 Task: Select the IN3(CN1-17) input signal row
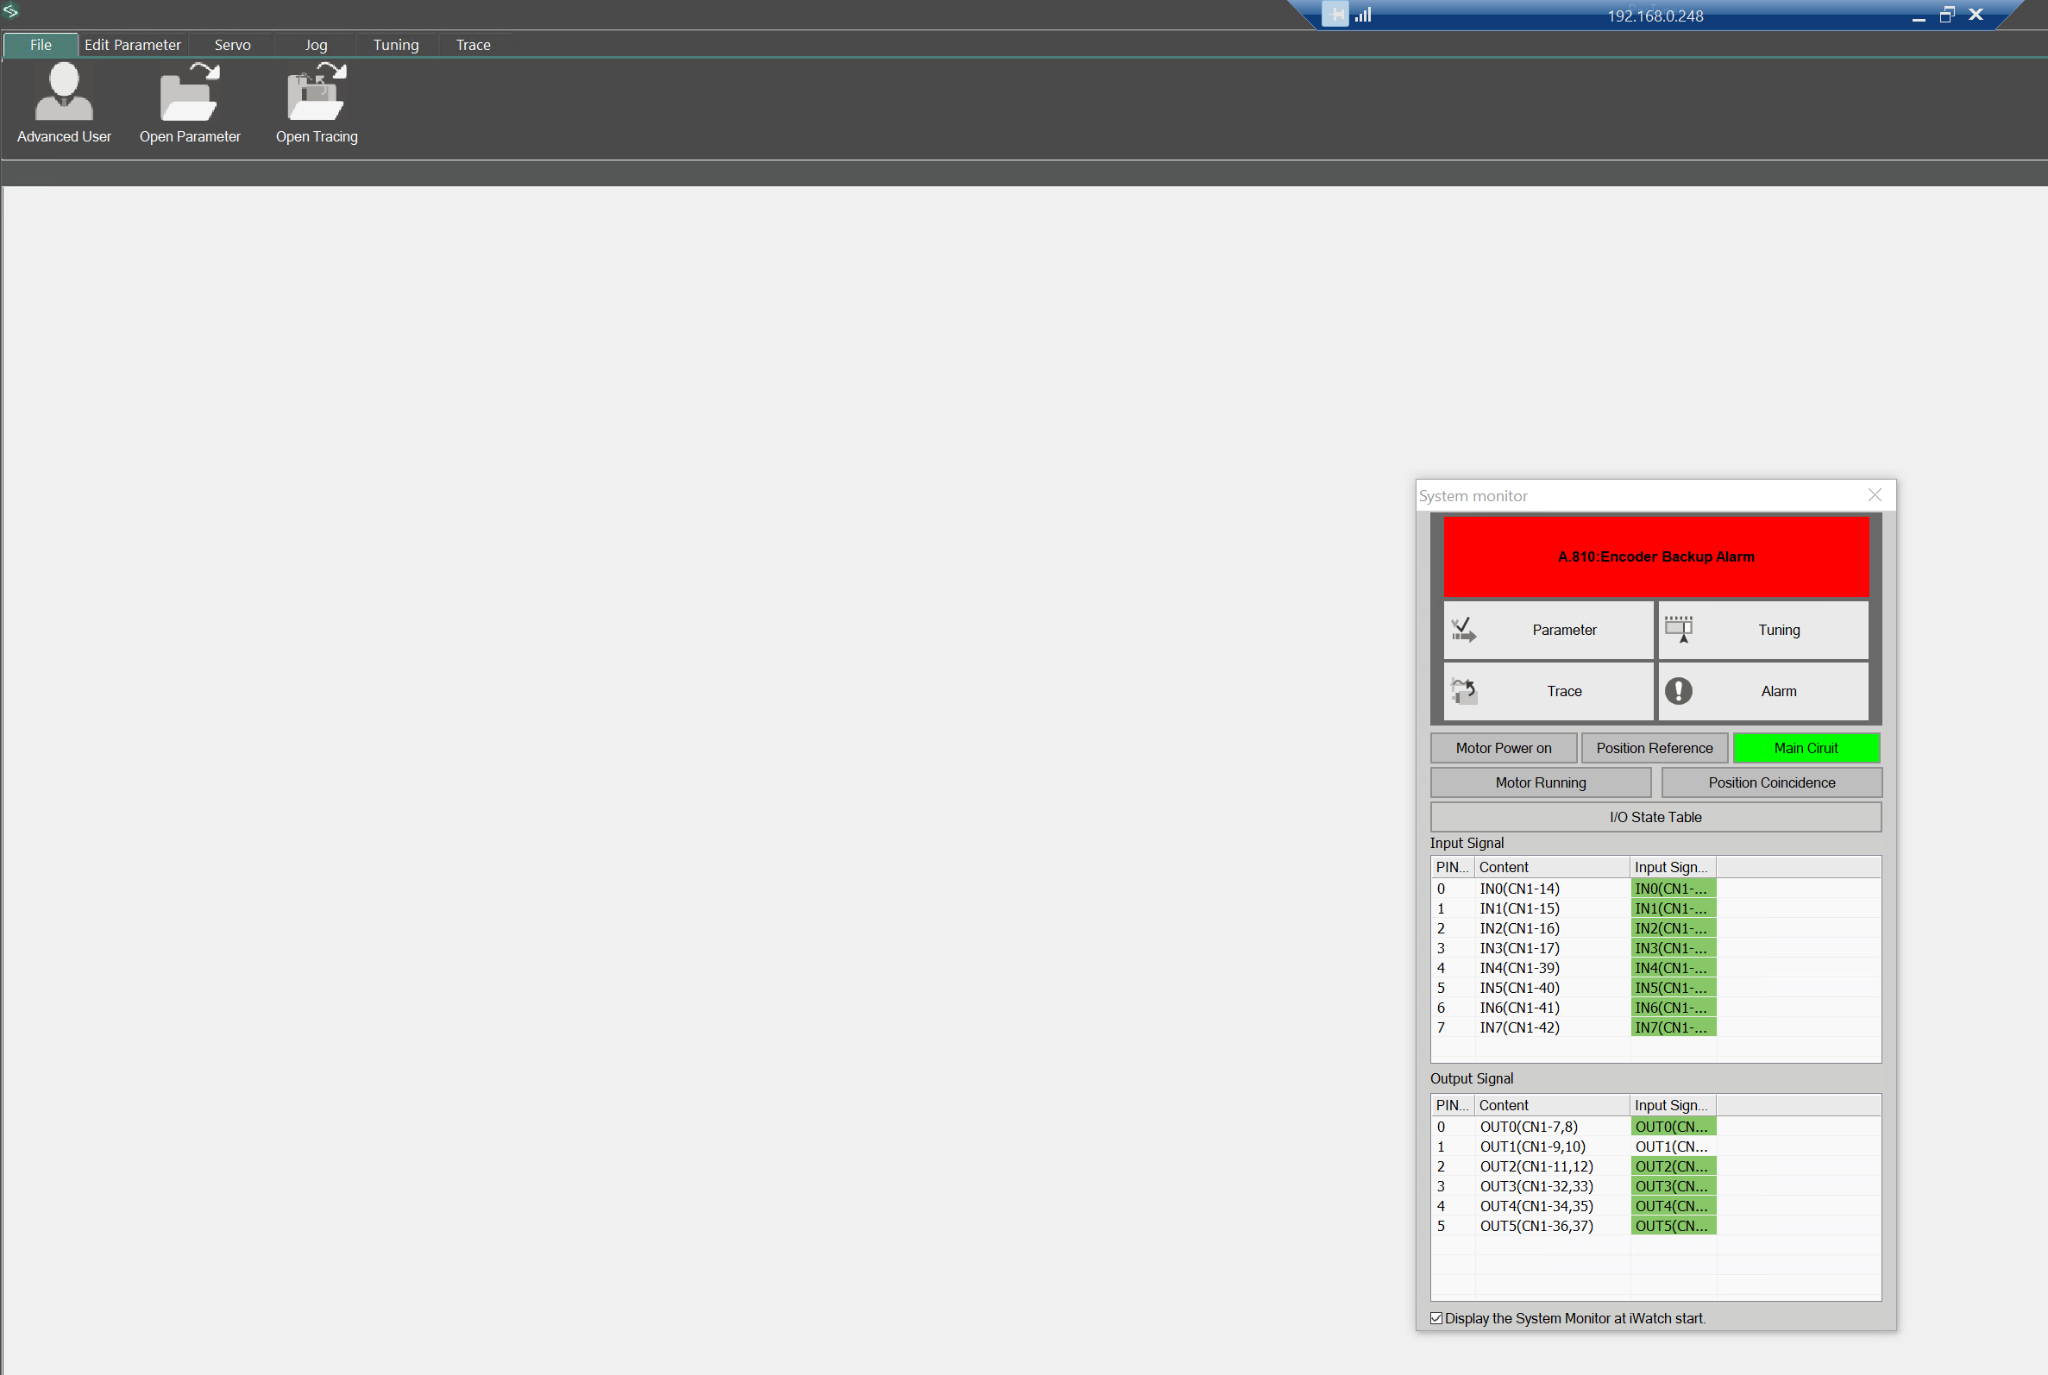[x=1519, y=948]
